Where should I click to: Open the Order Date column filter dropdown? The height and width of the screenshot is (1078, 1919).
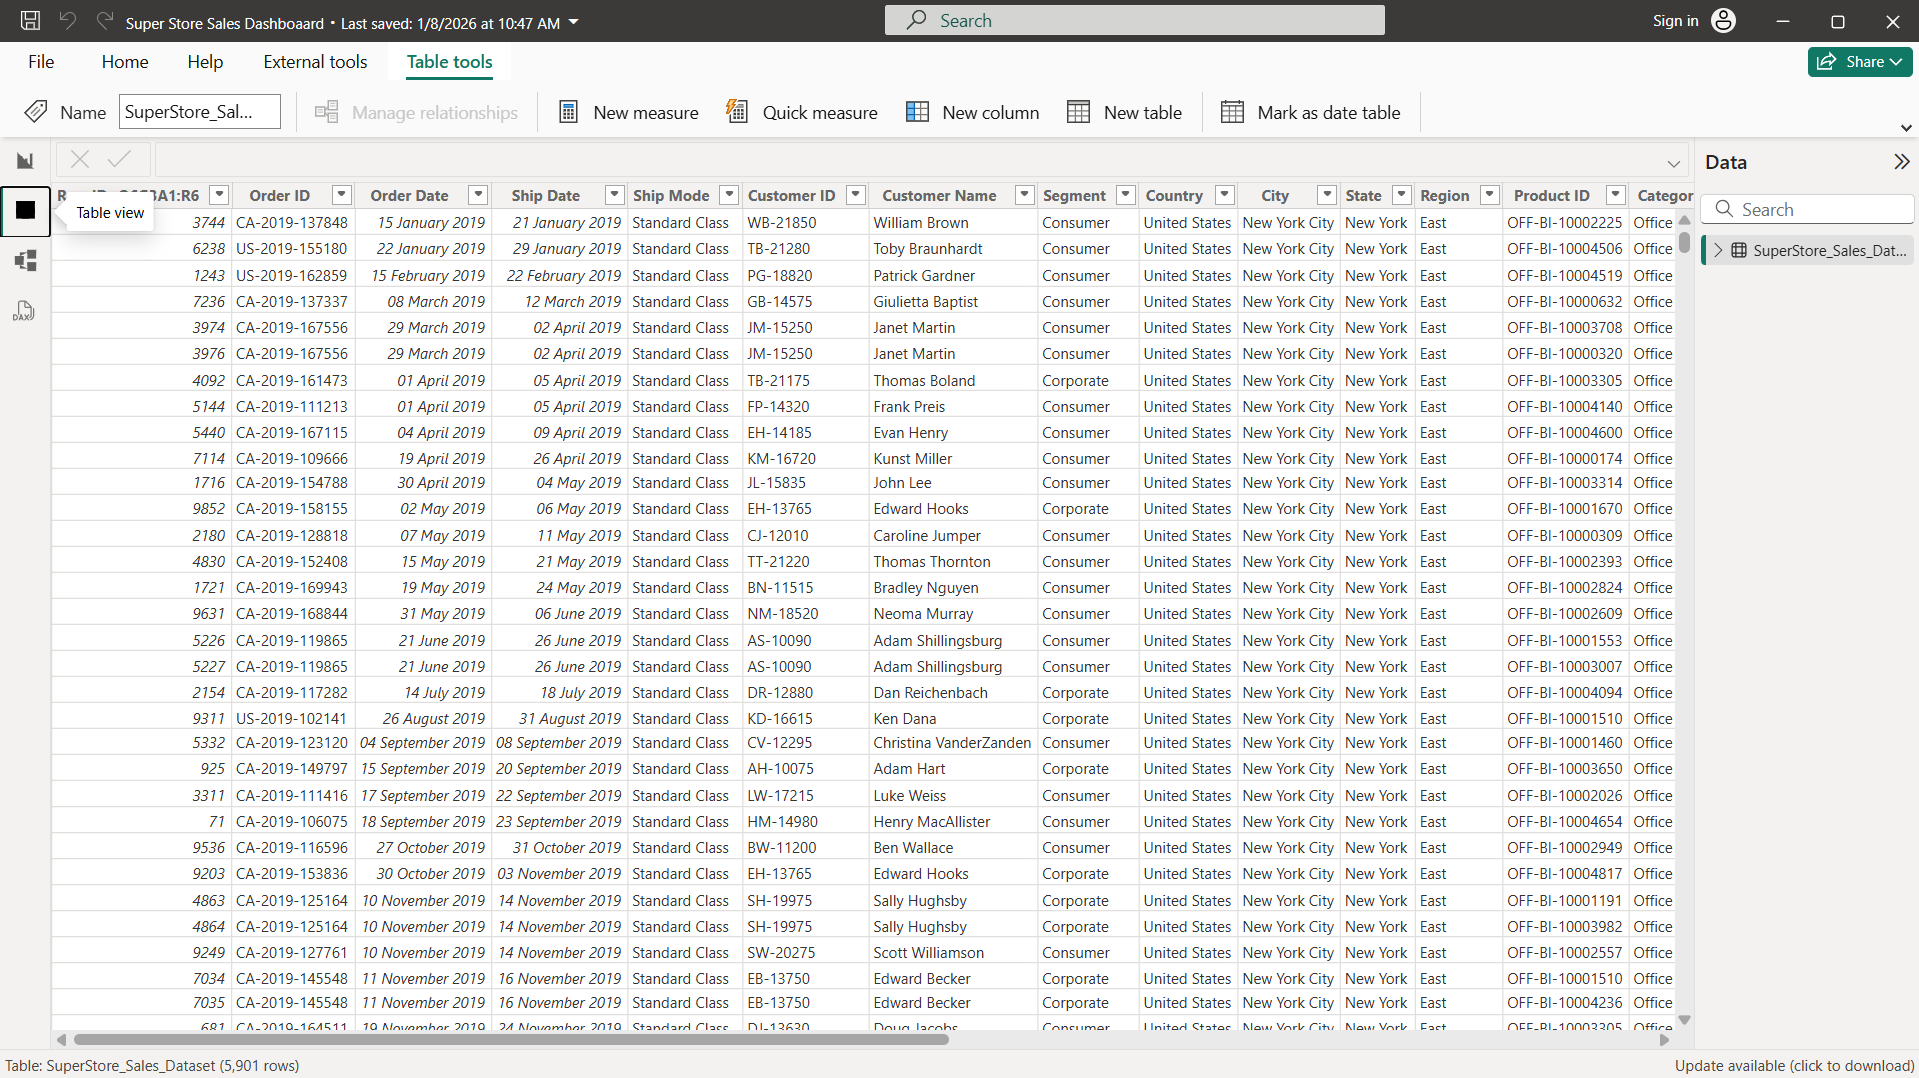coord(478,195)
